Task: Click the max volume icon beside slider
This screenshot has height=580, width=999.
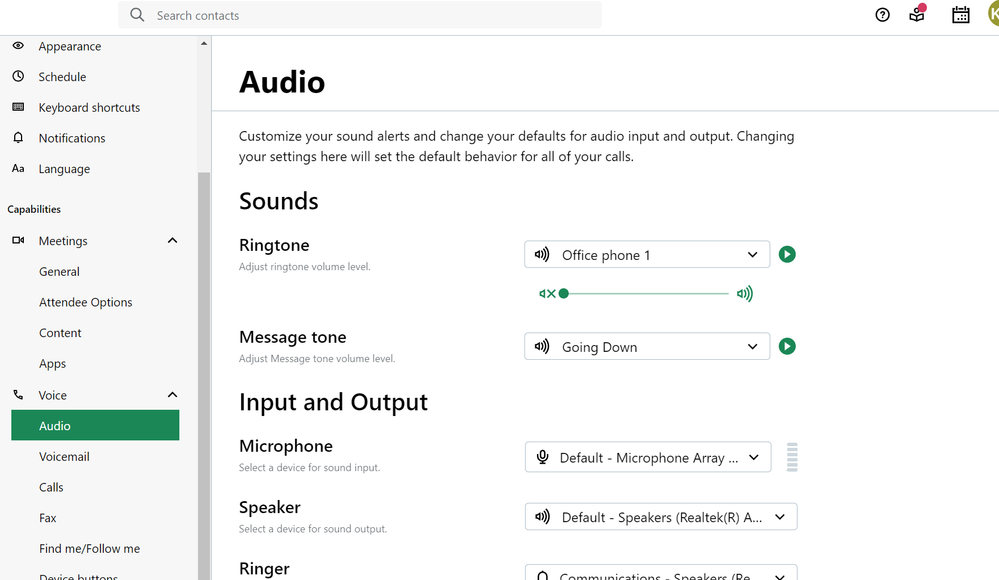Action: point(744,294)
